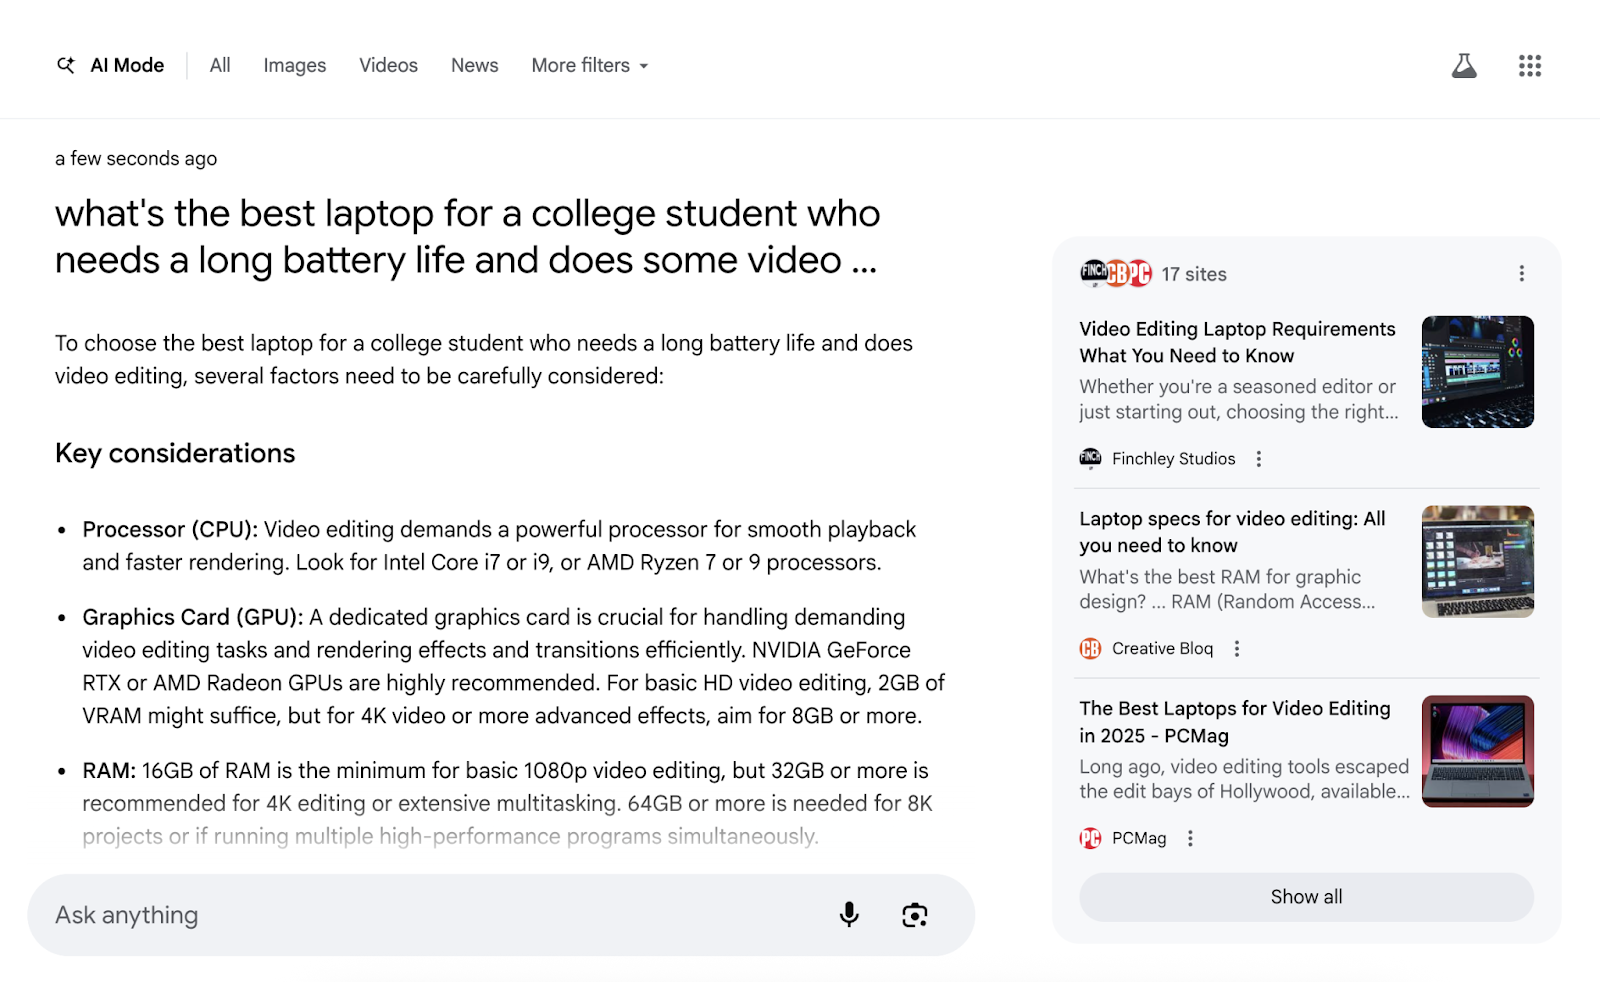The width and height of the screenshot is (1600, 982).
Task: Switch to the Images tab
Action: click(294, 65)
